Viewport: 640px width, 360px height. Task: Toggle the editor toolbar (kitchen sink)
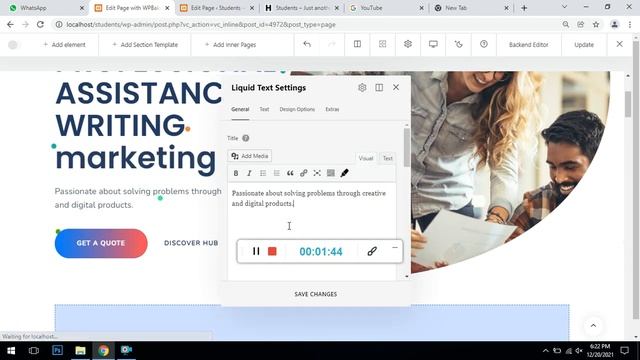point(331,173)
